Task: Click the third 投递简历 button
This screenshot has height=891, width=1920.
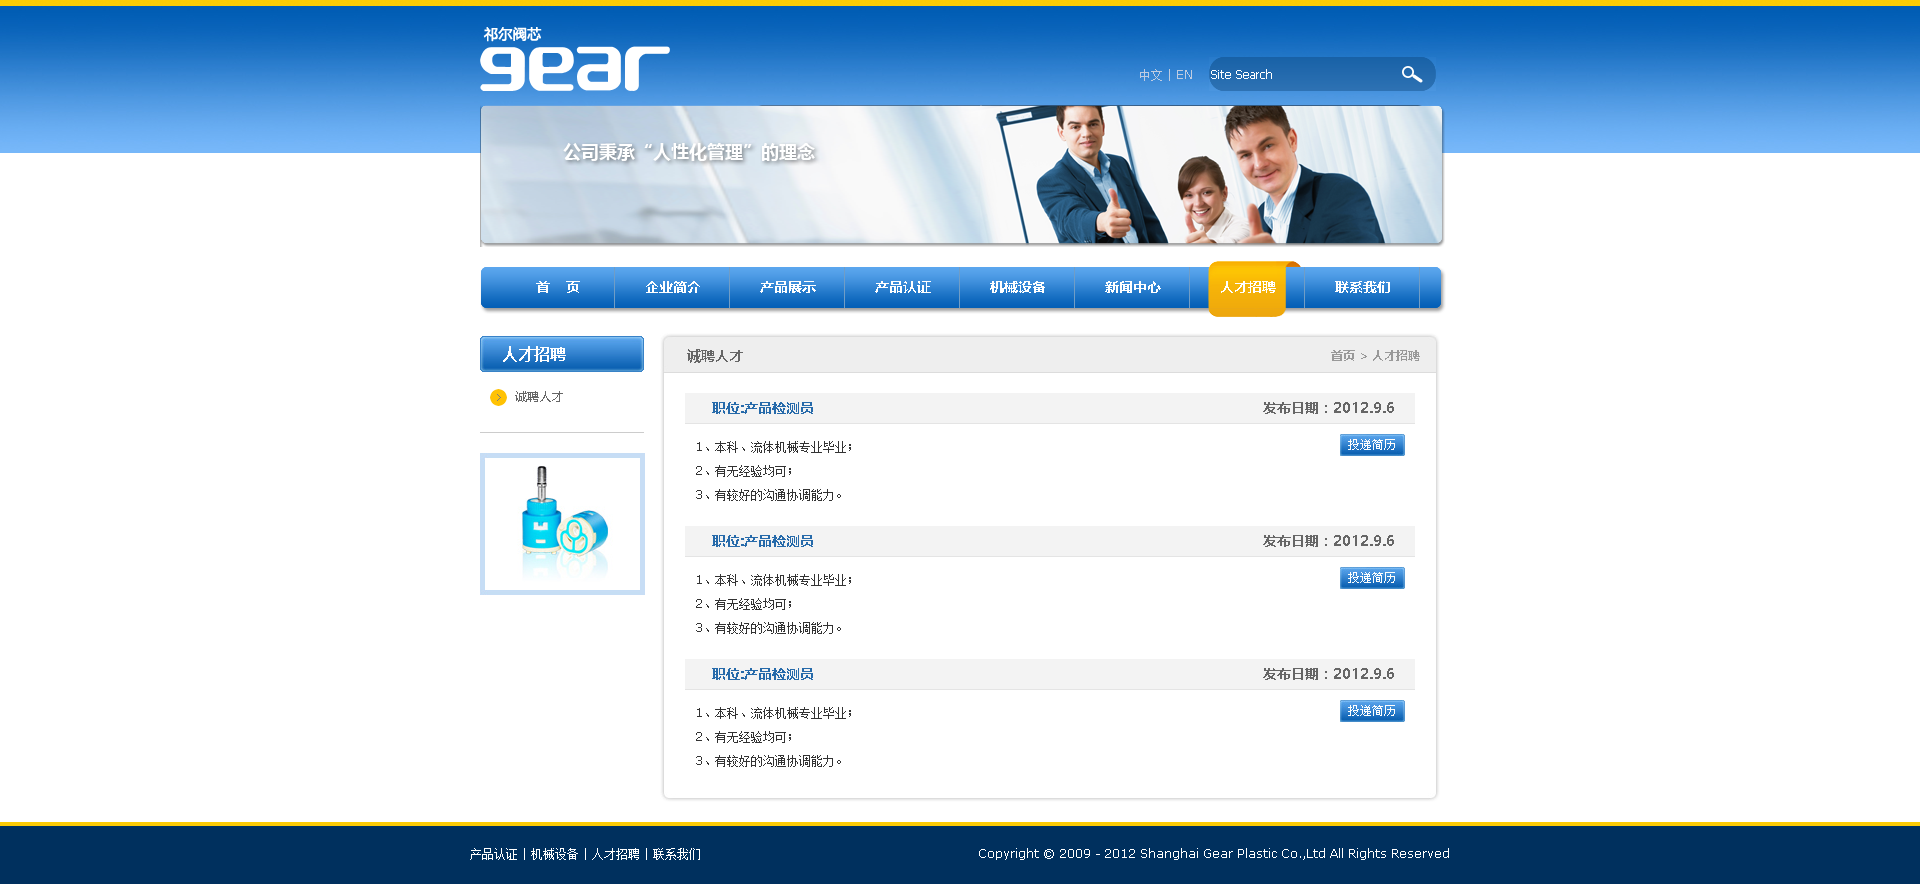Action: [x=1371, y=711]
